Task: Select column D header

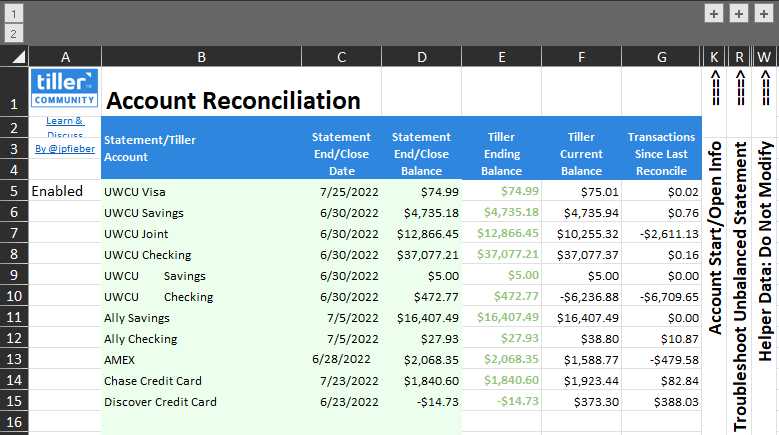Action: click(421, 57)
